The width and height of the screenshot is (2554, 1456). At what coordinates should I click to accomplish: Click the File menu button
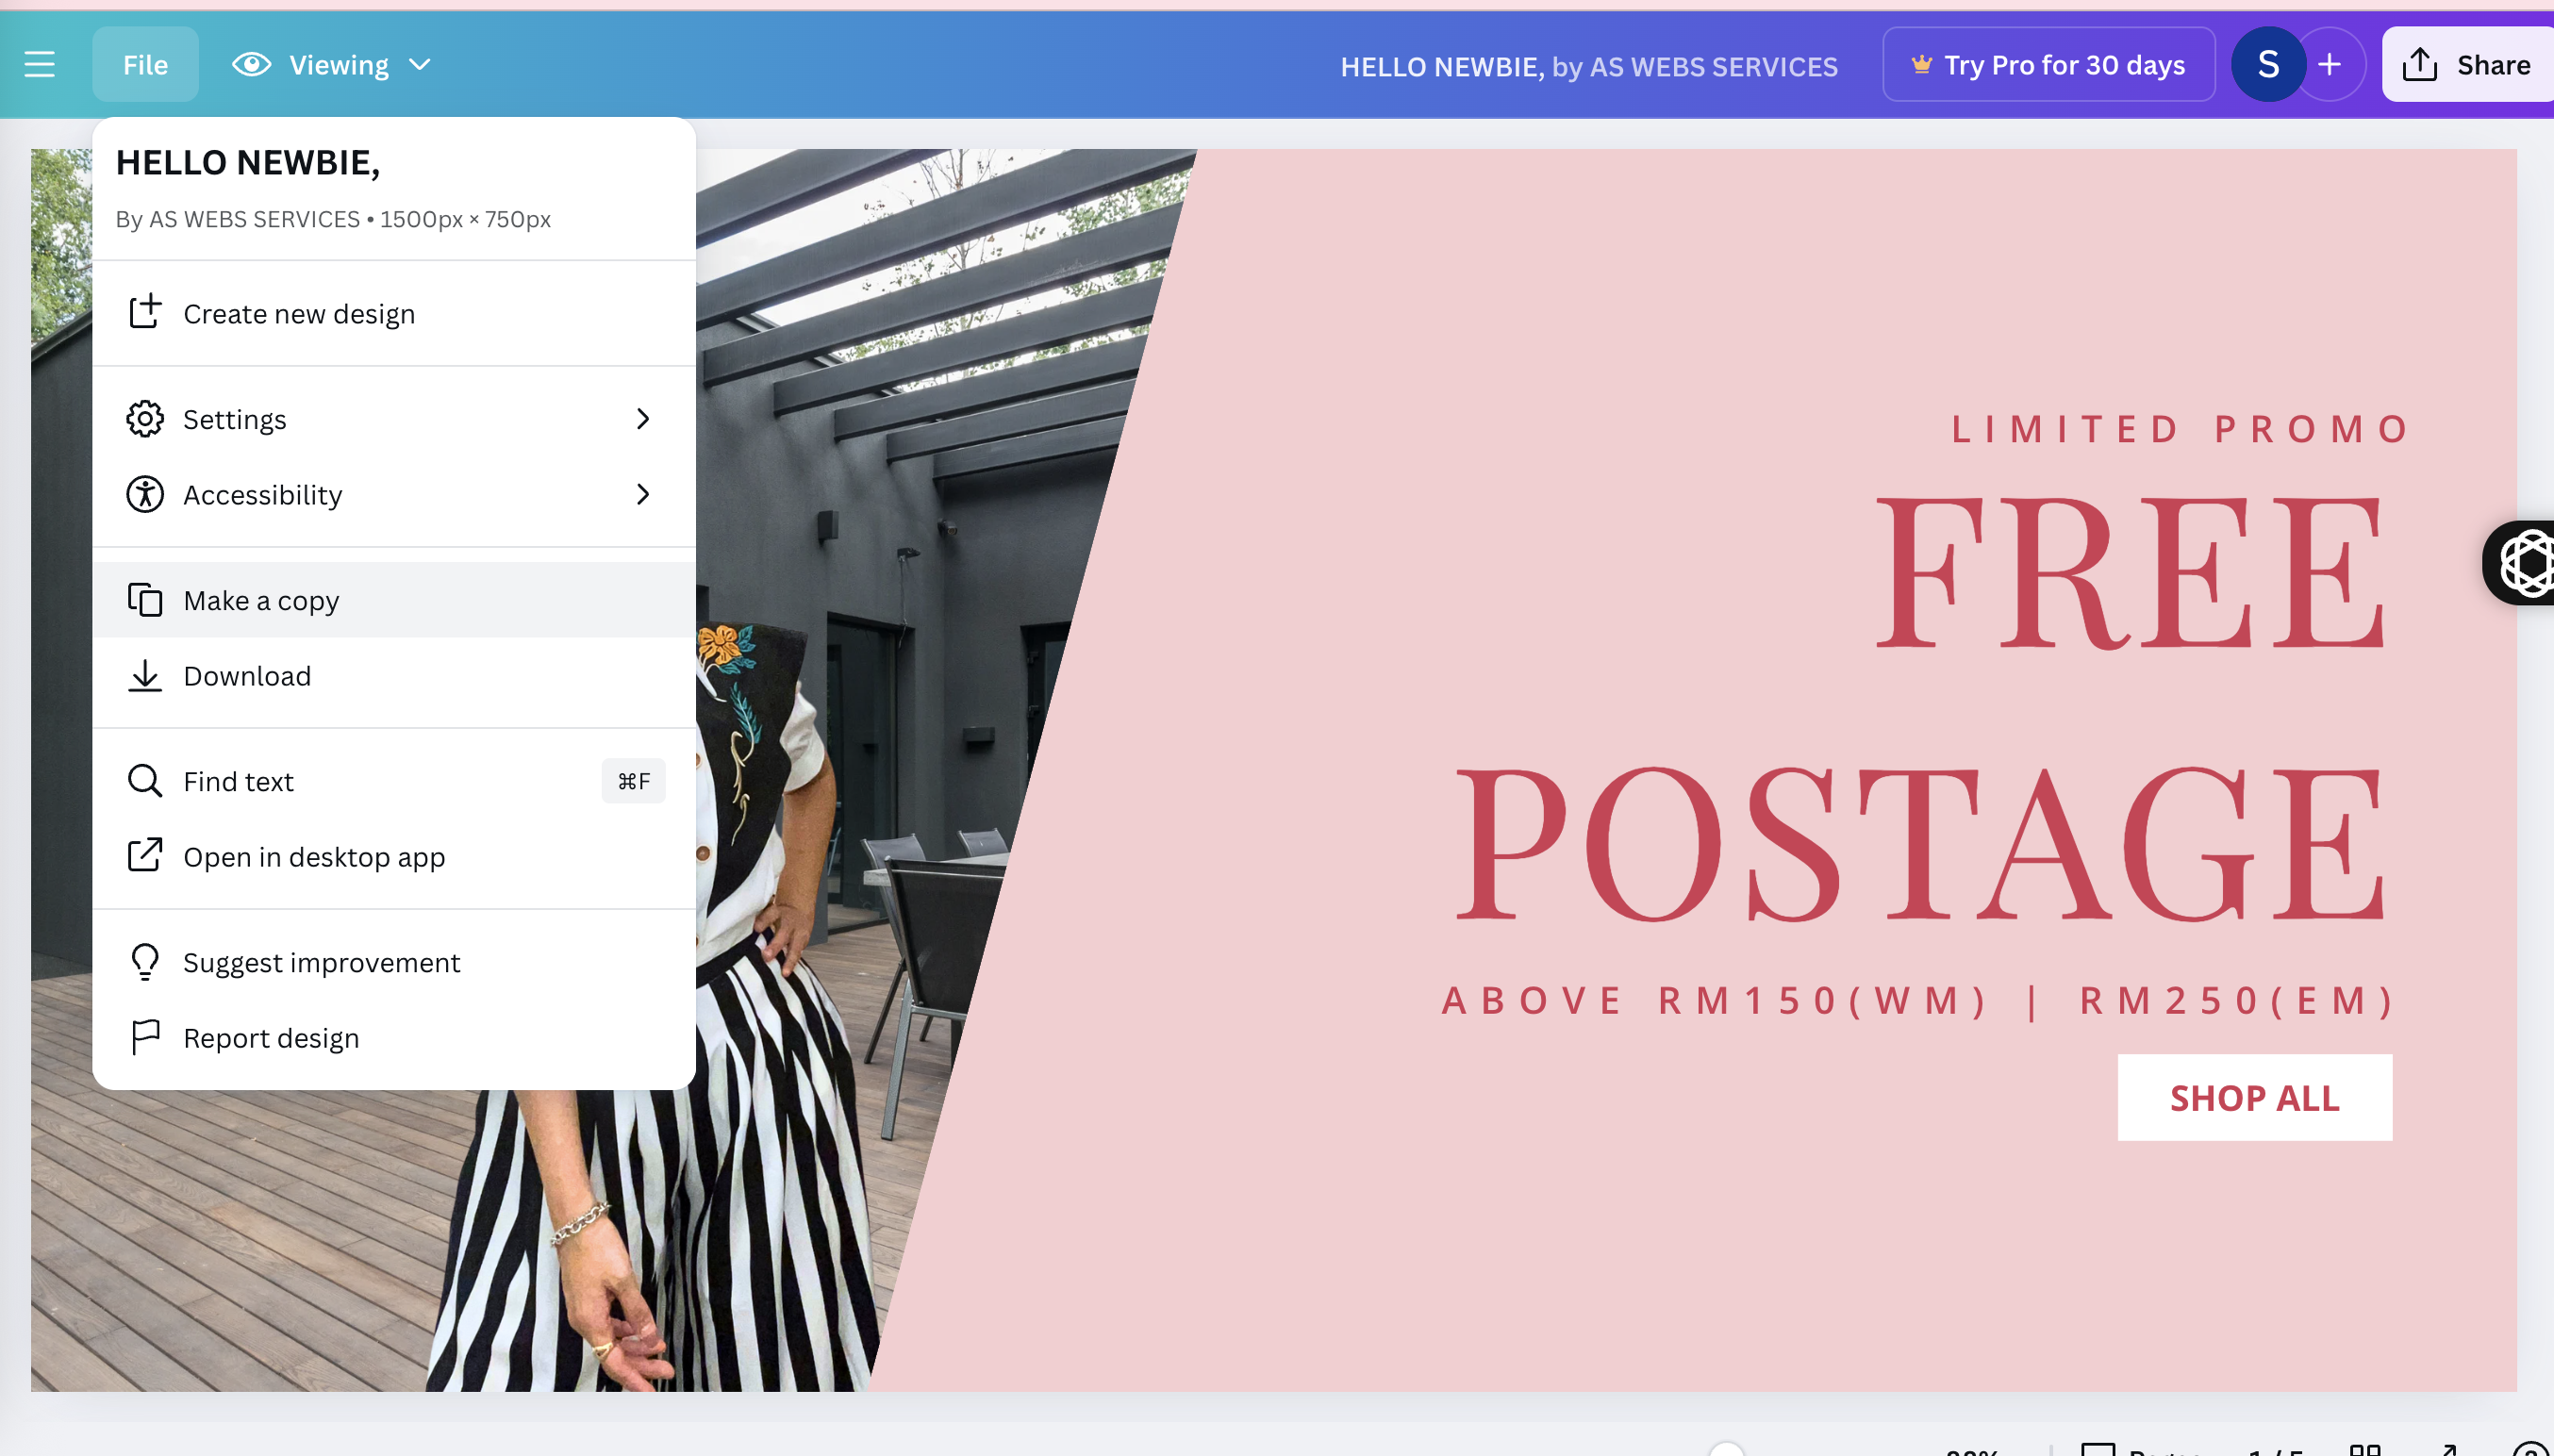point(146,65)
